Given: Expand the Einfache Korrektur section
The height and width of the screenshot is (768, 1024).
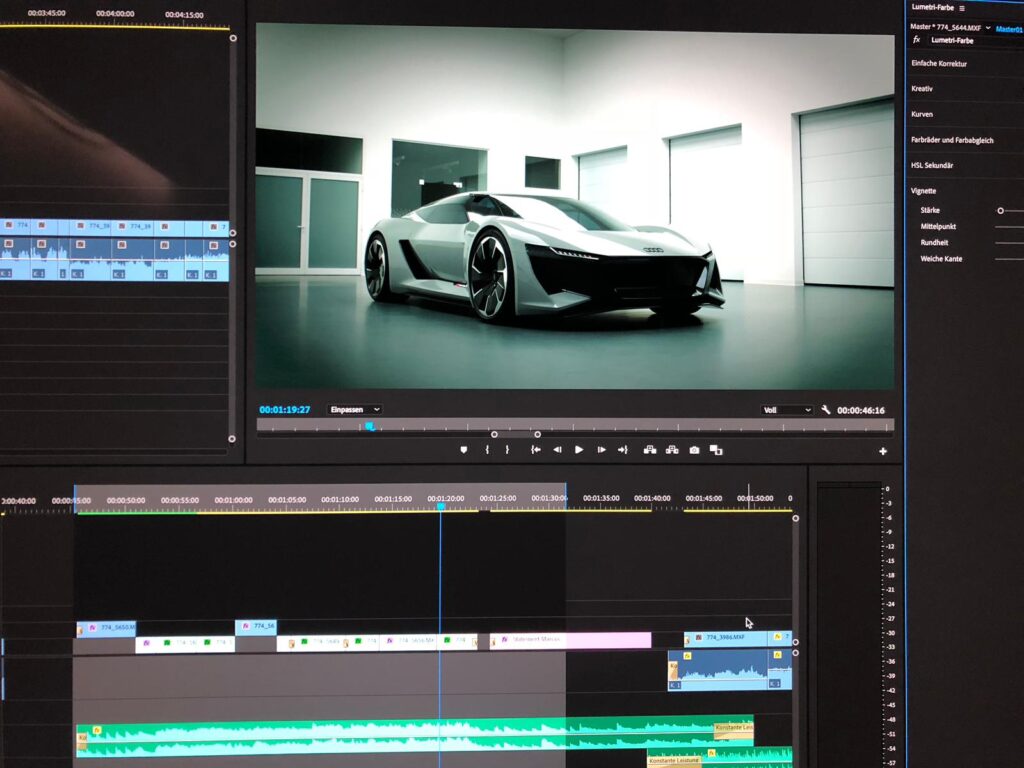Looking at the screenshot, I should tap(938, 63).
